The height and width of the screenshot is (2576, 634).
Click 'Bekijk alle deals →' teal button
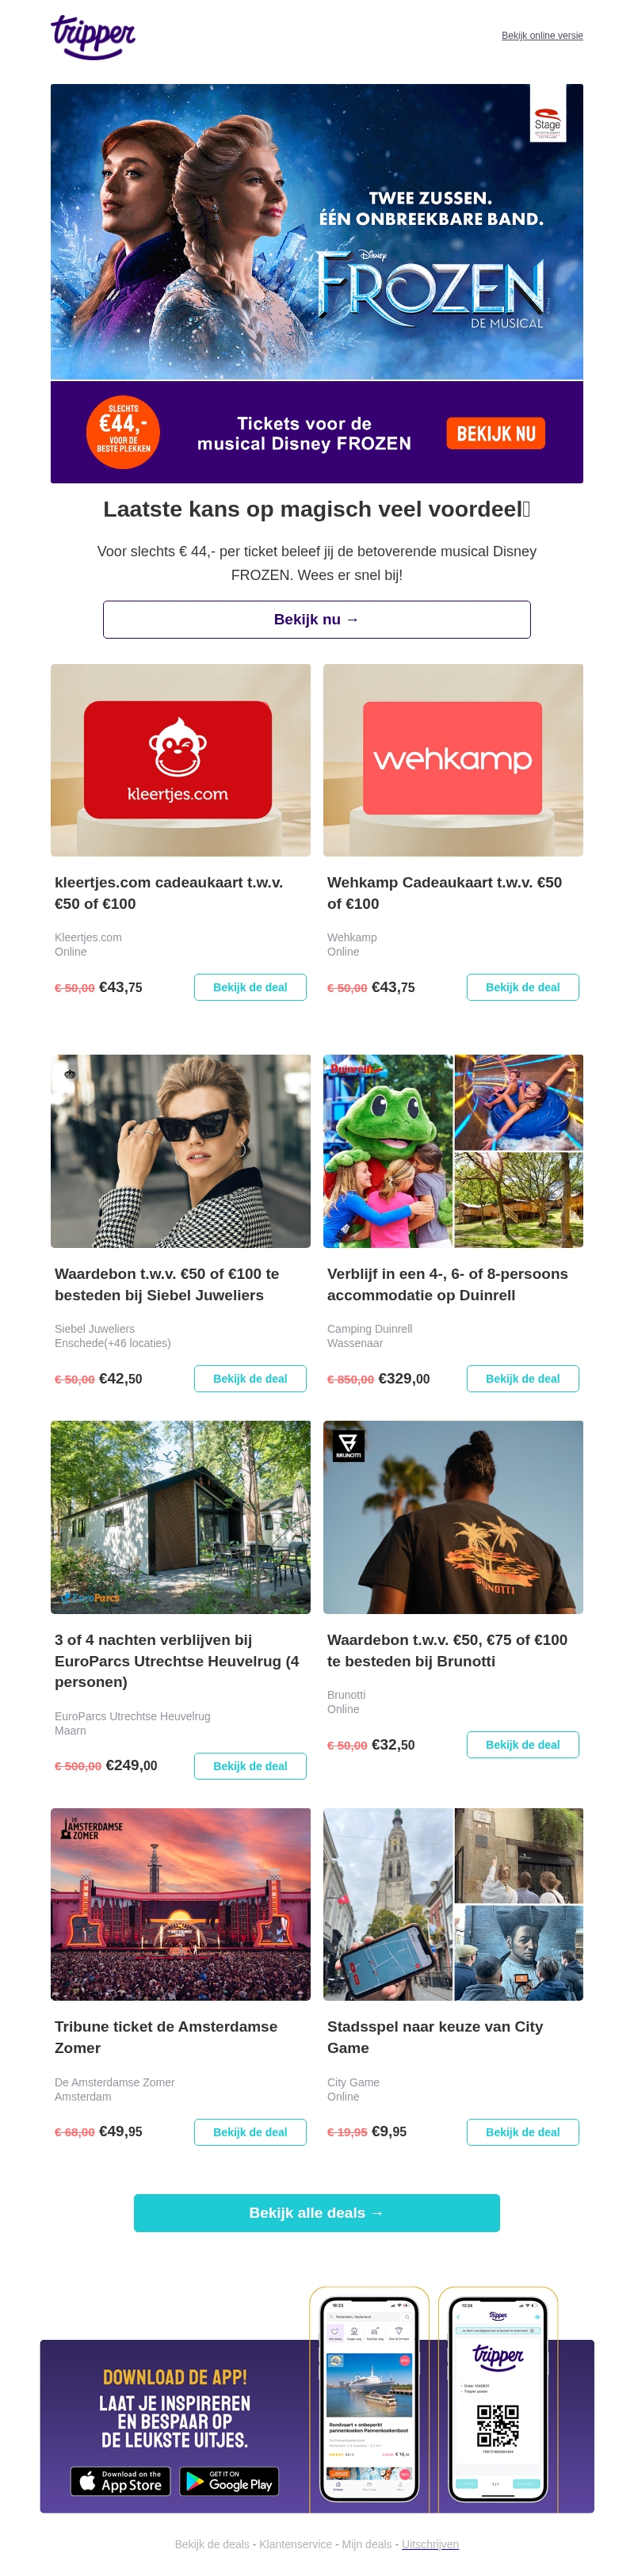[x=316, y=2213]
